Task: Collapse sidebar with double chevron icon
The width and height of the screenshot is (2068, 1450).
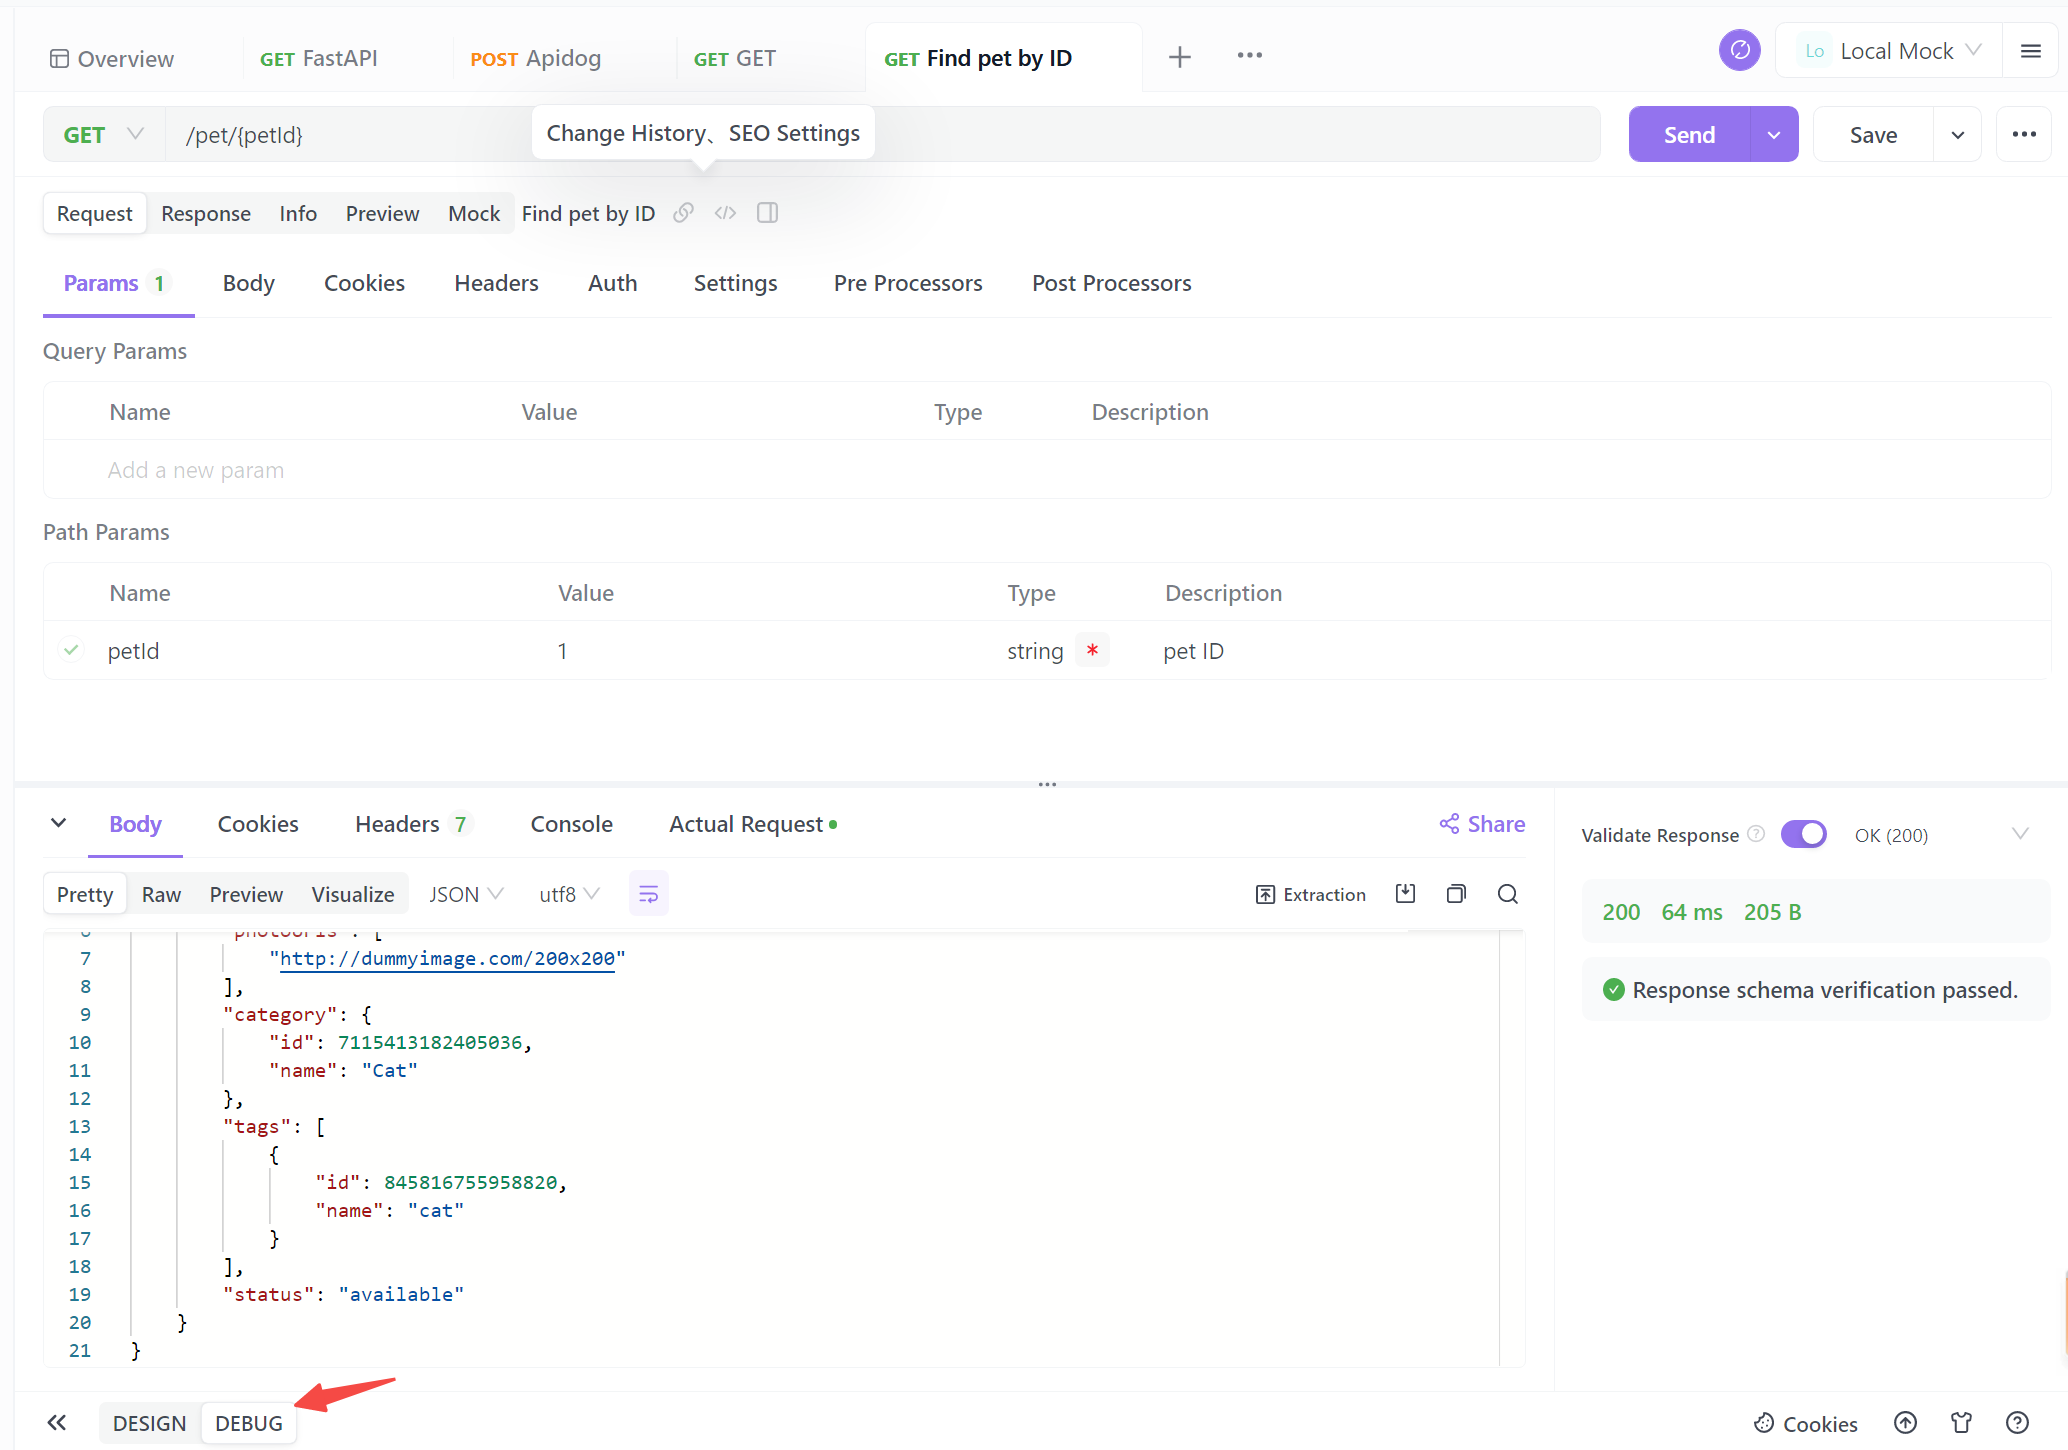Action: [57, 1422]
